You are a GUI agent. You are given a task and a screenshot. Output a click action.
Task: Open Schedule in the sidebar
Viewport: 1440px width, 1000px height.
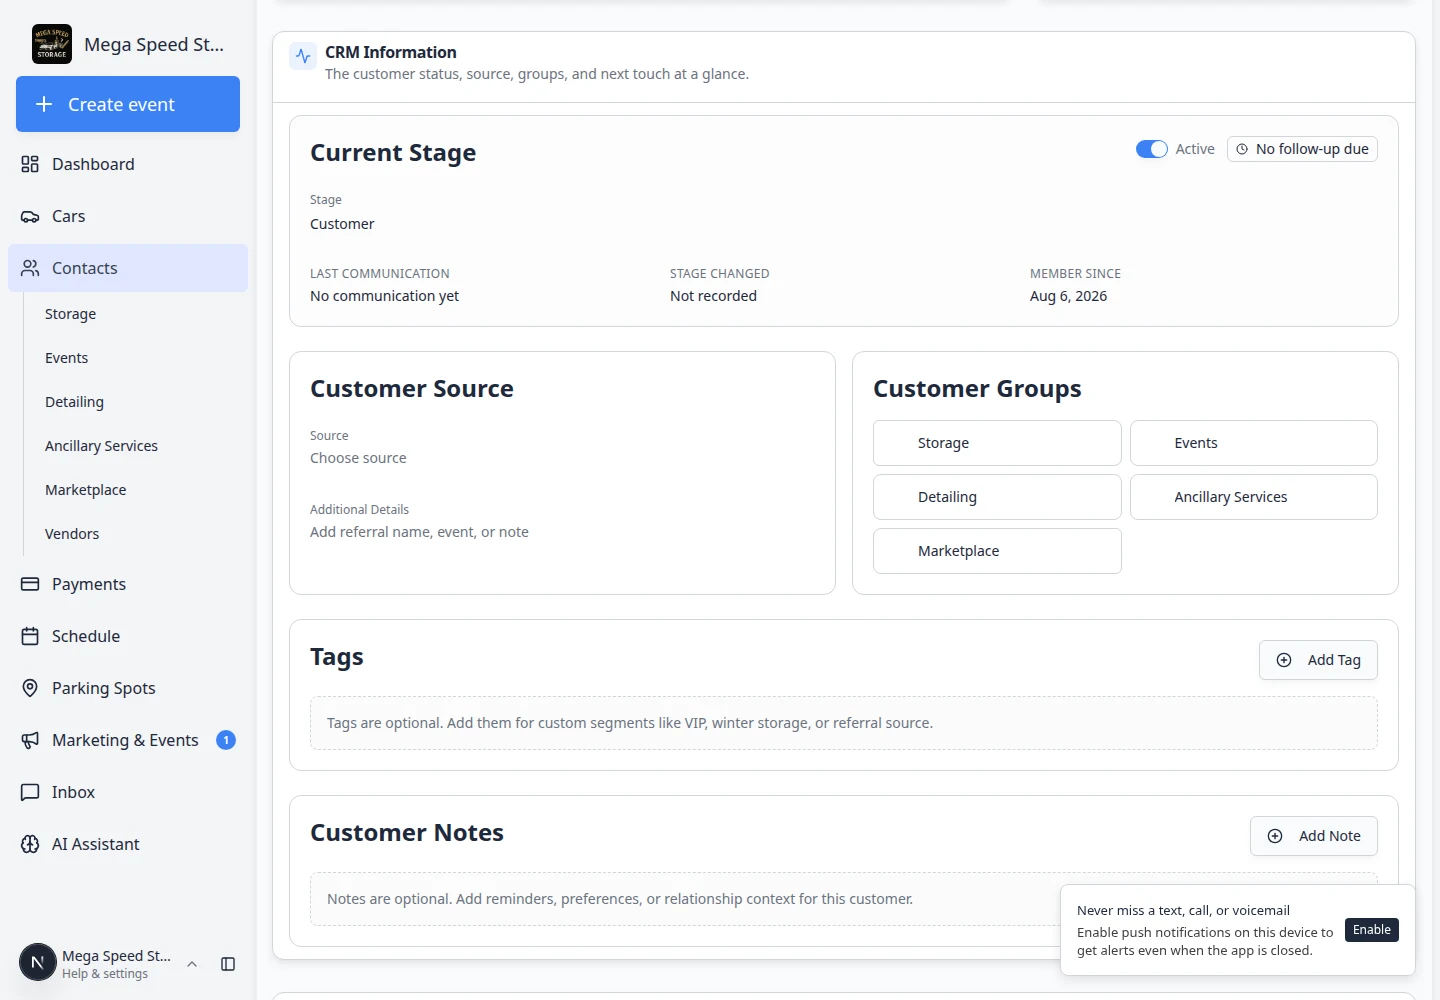coord(128,636)
